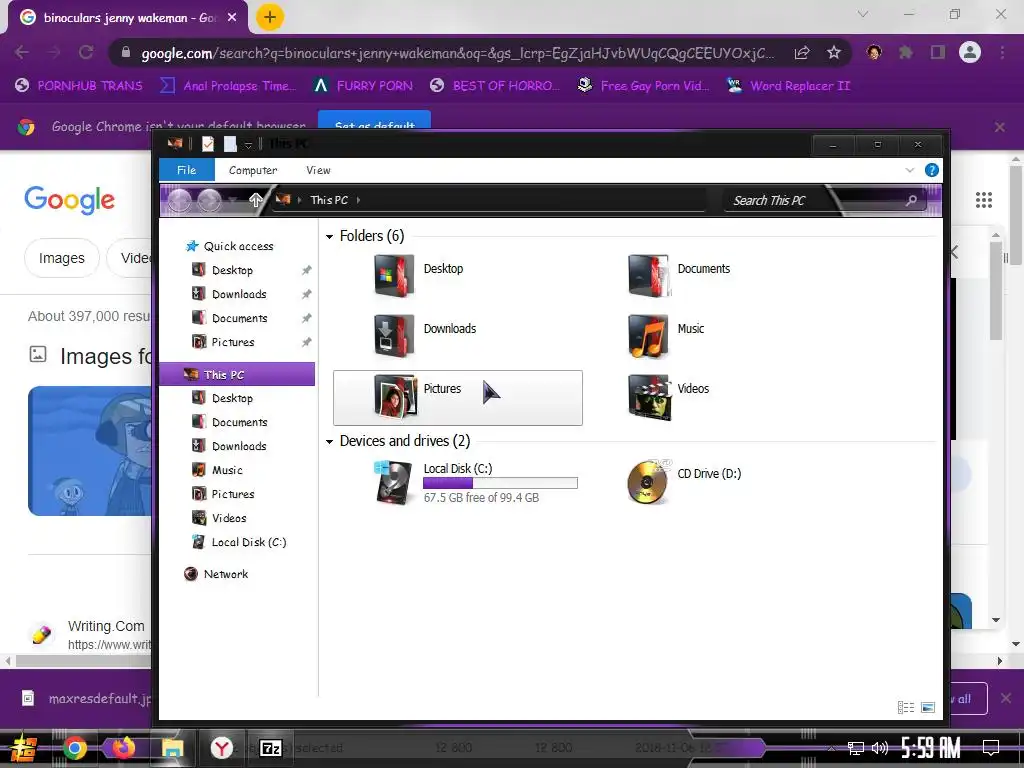Expand the This PC address bar chevron
The height and width of the screenshot is (768, 1024).
359,200
